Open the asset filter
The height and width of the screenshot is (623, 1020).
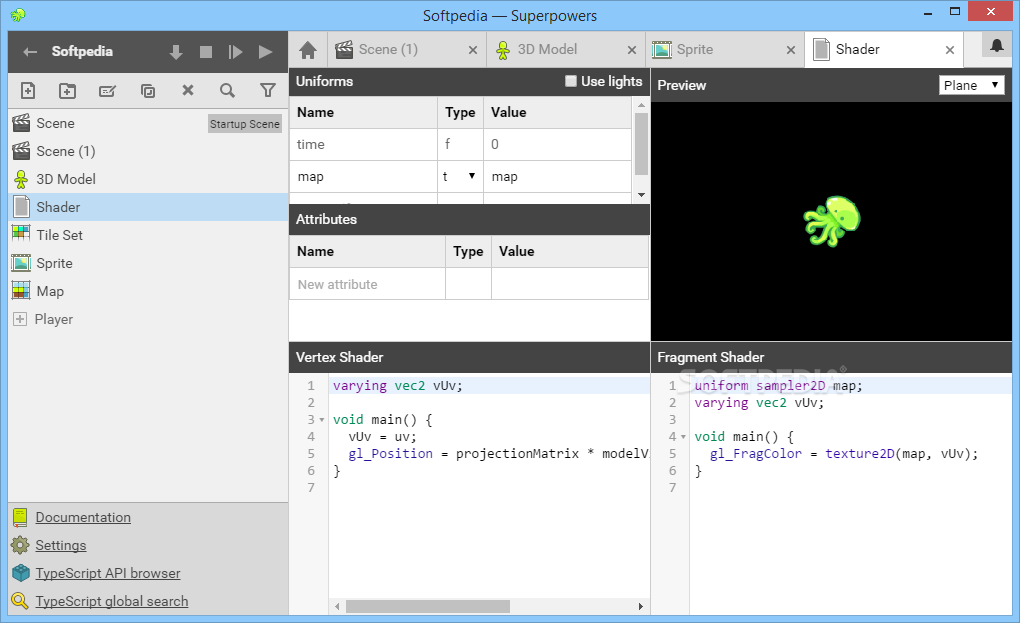coord(267,90)
